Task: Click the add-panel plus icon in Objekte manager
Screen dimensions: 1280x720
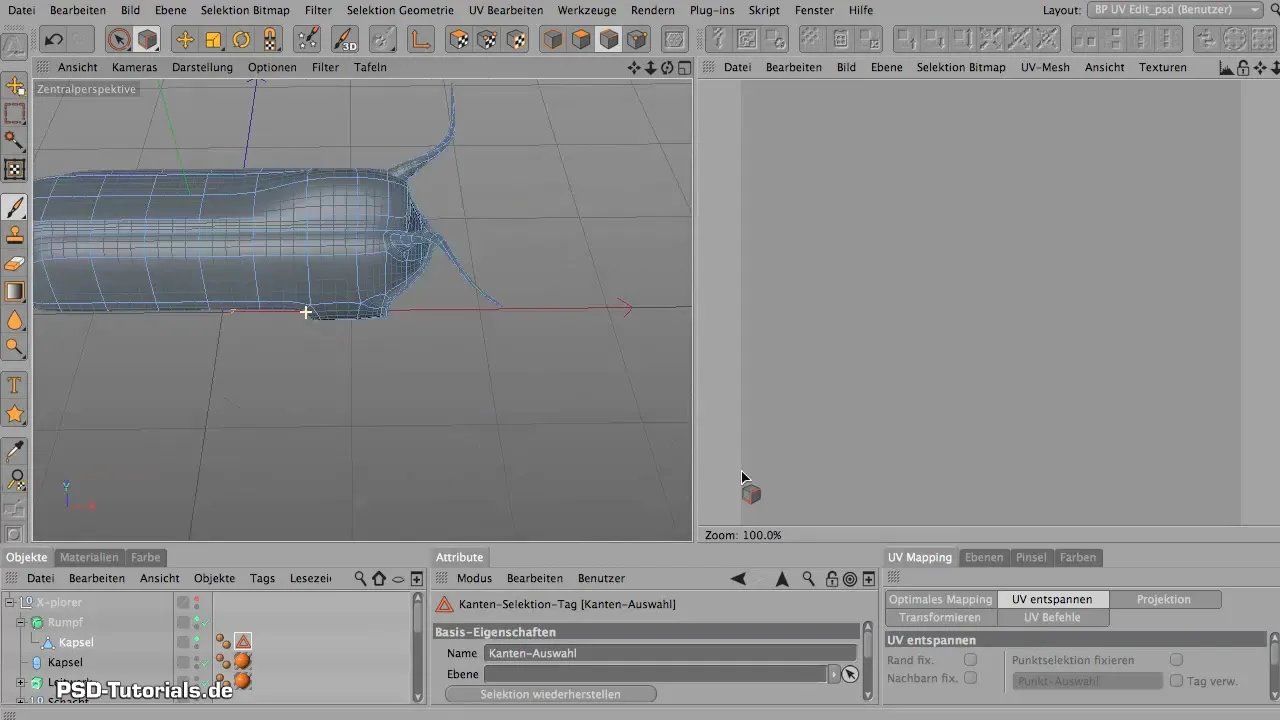Action: tap(417, 578)
